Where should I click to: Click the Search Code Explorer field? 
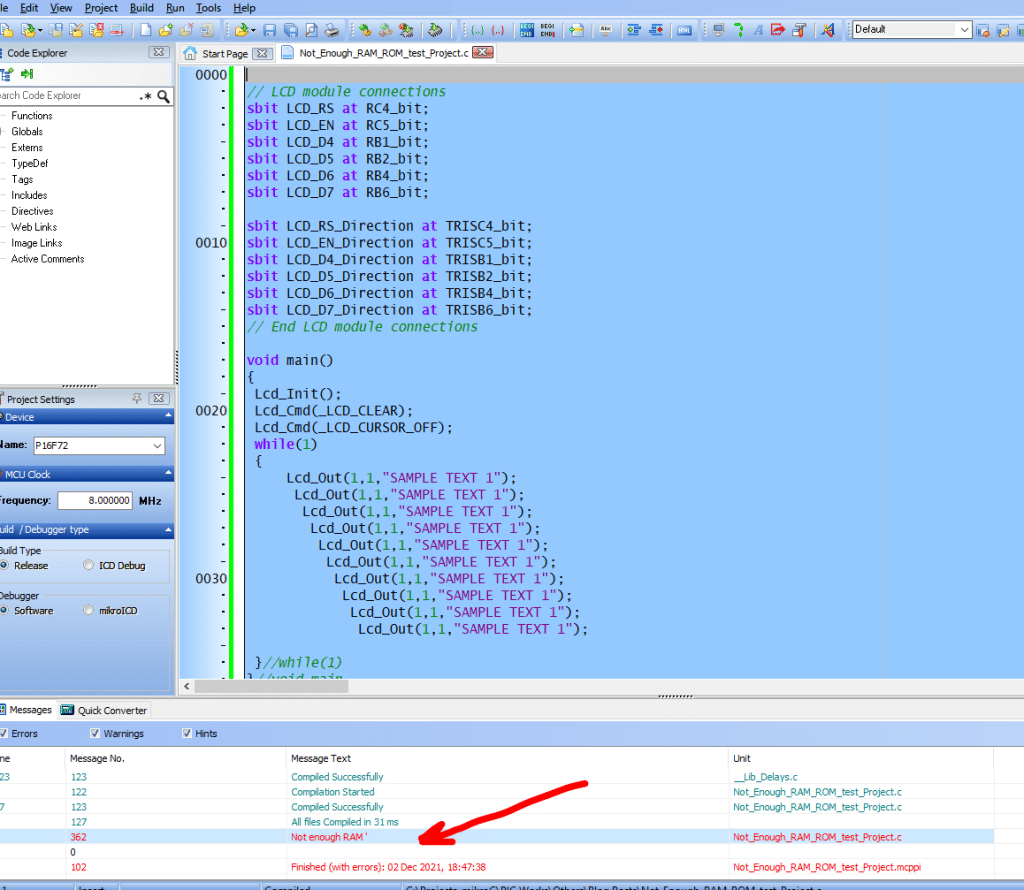click(x=68, y=95)
